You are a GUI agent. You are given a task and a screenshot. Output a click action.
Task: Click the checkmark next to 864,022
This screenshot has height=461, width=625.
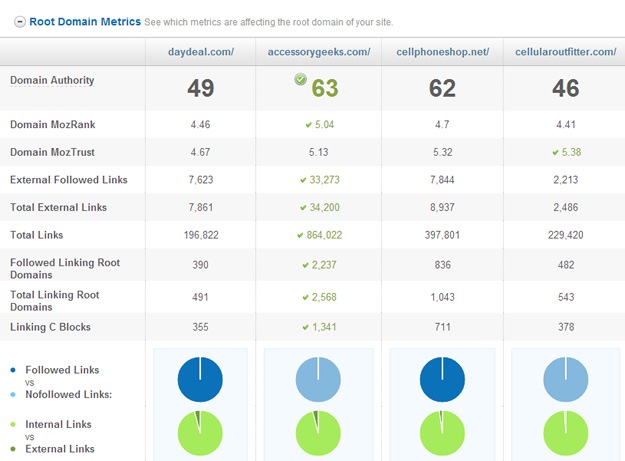pos(300,235)
